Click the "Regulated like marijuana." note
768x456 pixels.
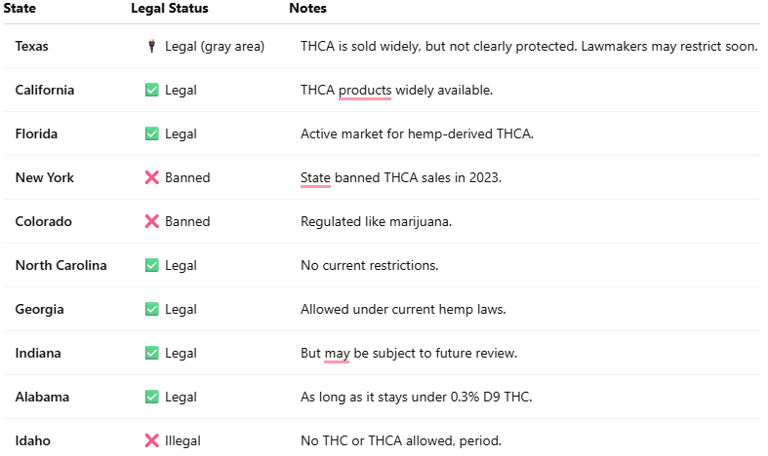(376, 222)
